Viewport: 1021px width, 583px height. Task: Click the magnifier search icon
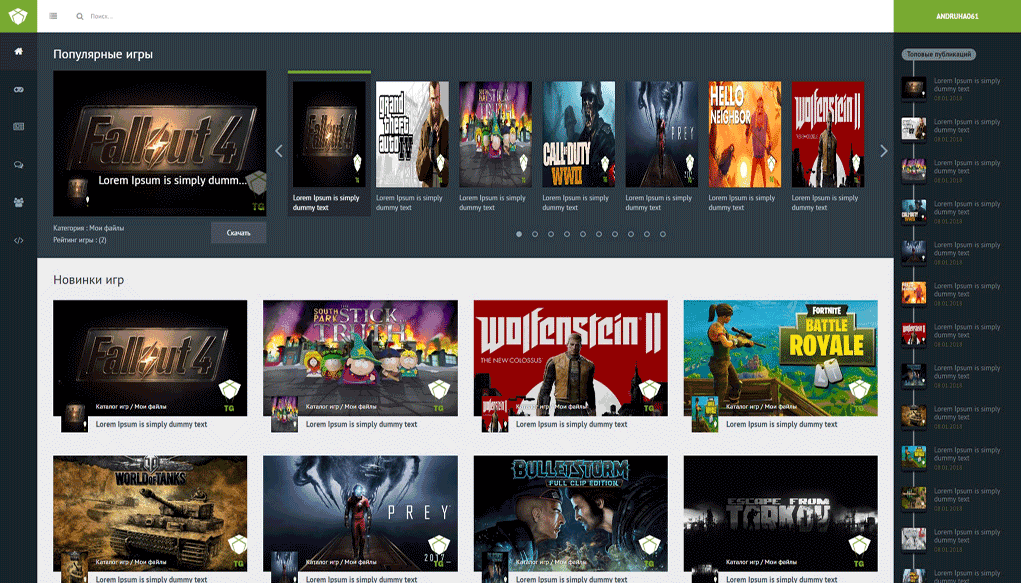click(79, 16)
